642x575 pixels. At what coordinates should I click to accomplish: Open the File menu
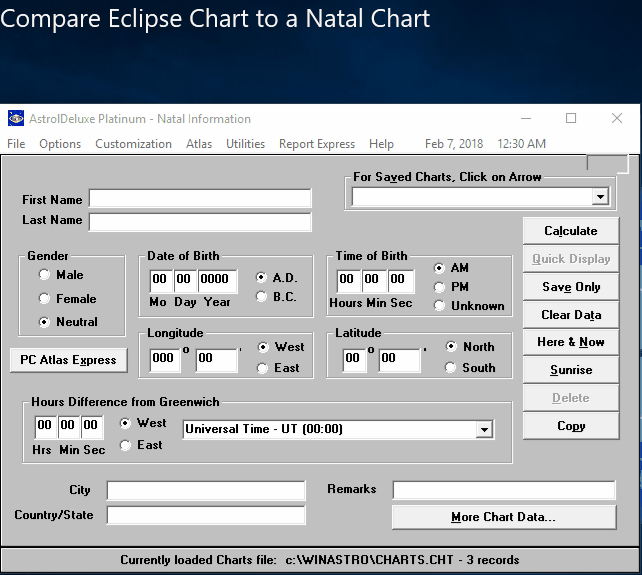click(16, 144)
